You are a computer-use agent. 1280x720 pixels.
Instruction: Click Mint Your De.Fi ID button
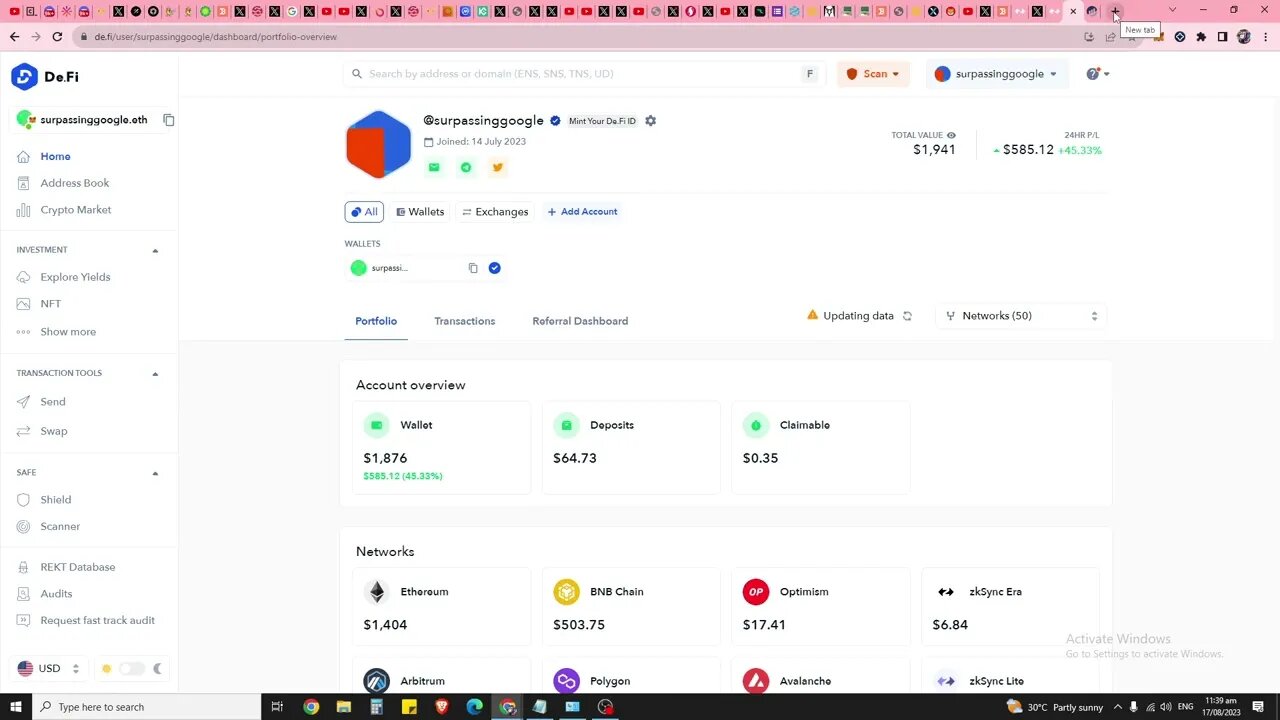[602, 121]
